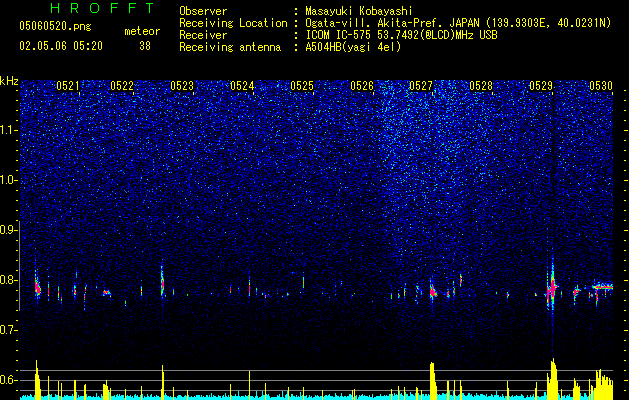Screen dimensions: 629x400
Task: Click the tall yellow intensity bar after 0527
Action: point(432,380)
